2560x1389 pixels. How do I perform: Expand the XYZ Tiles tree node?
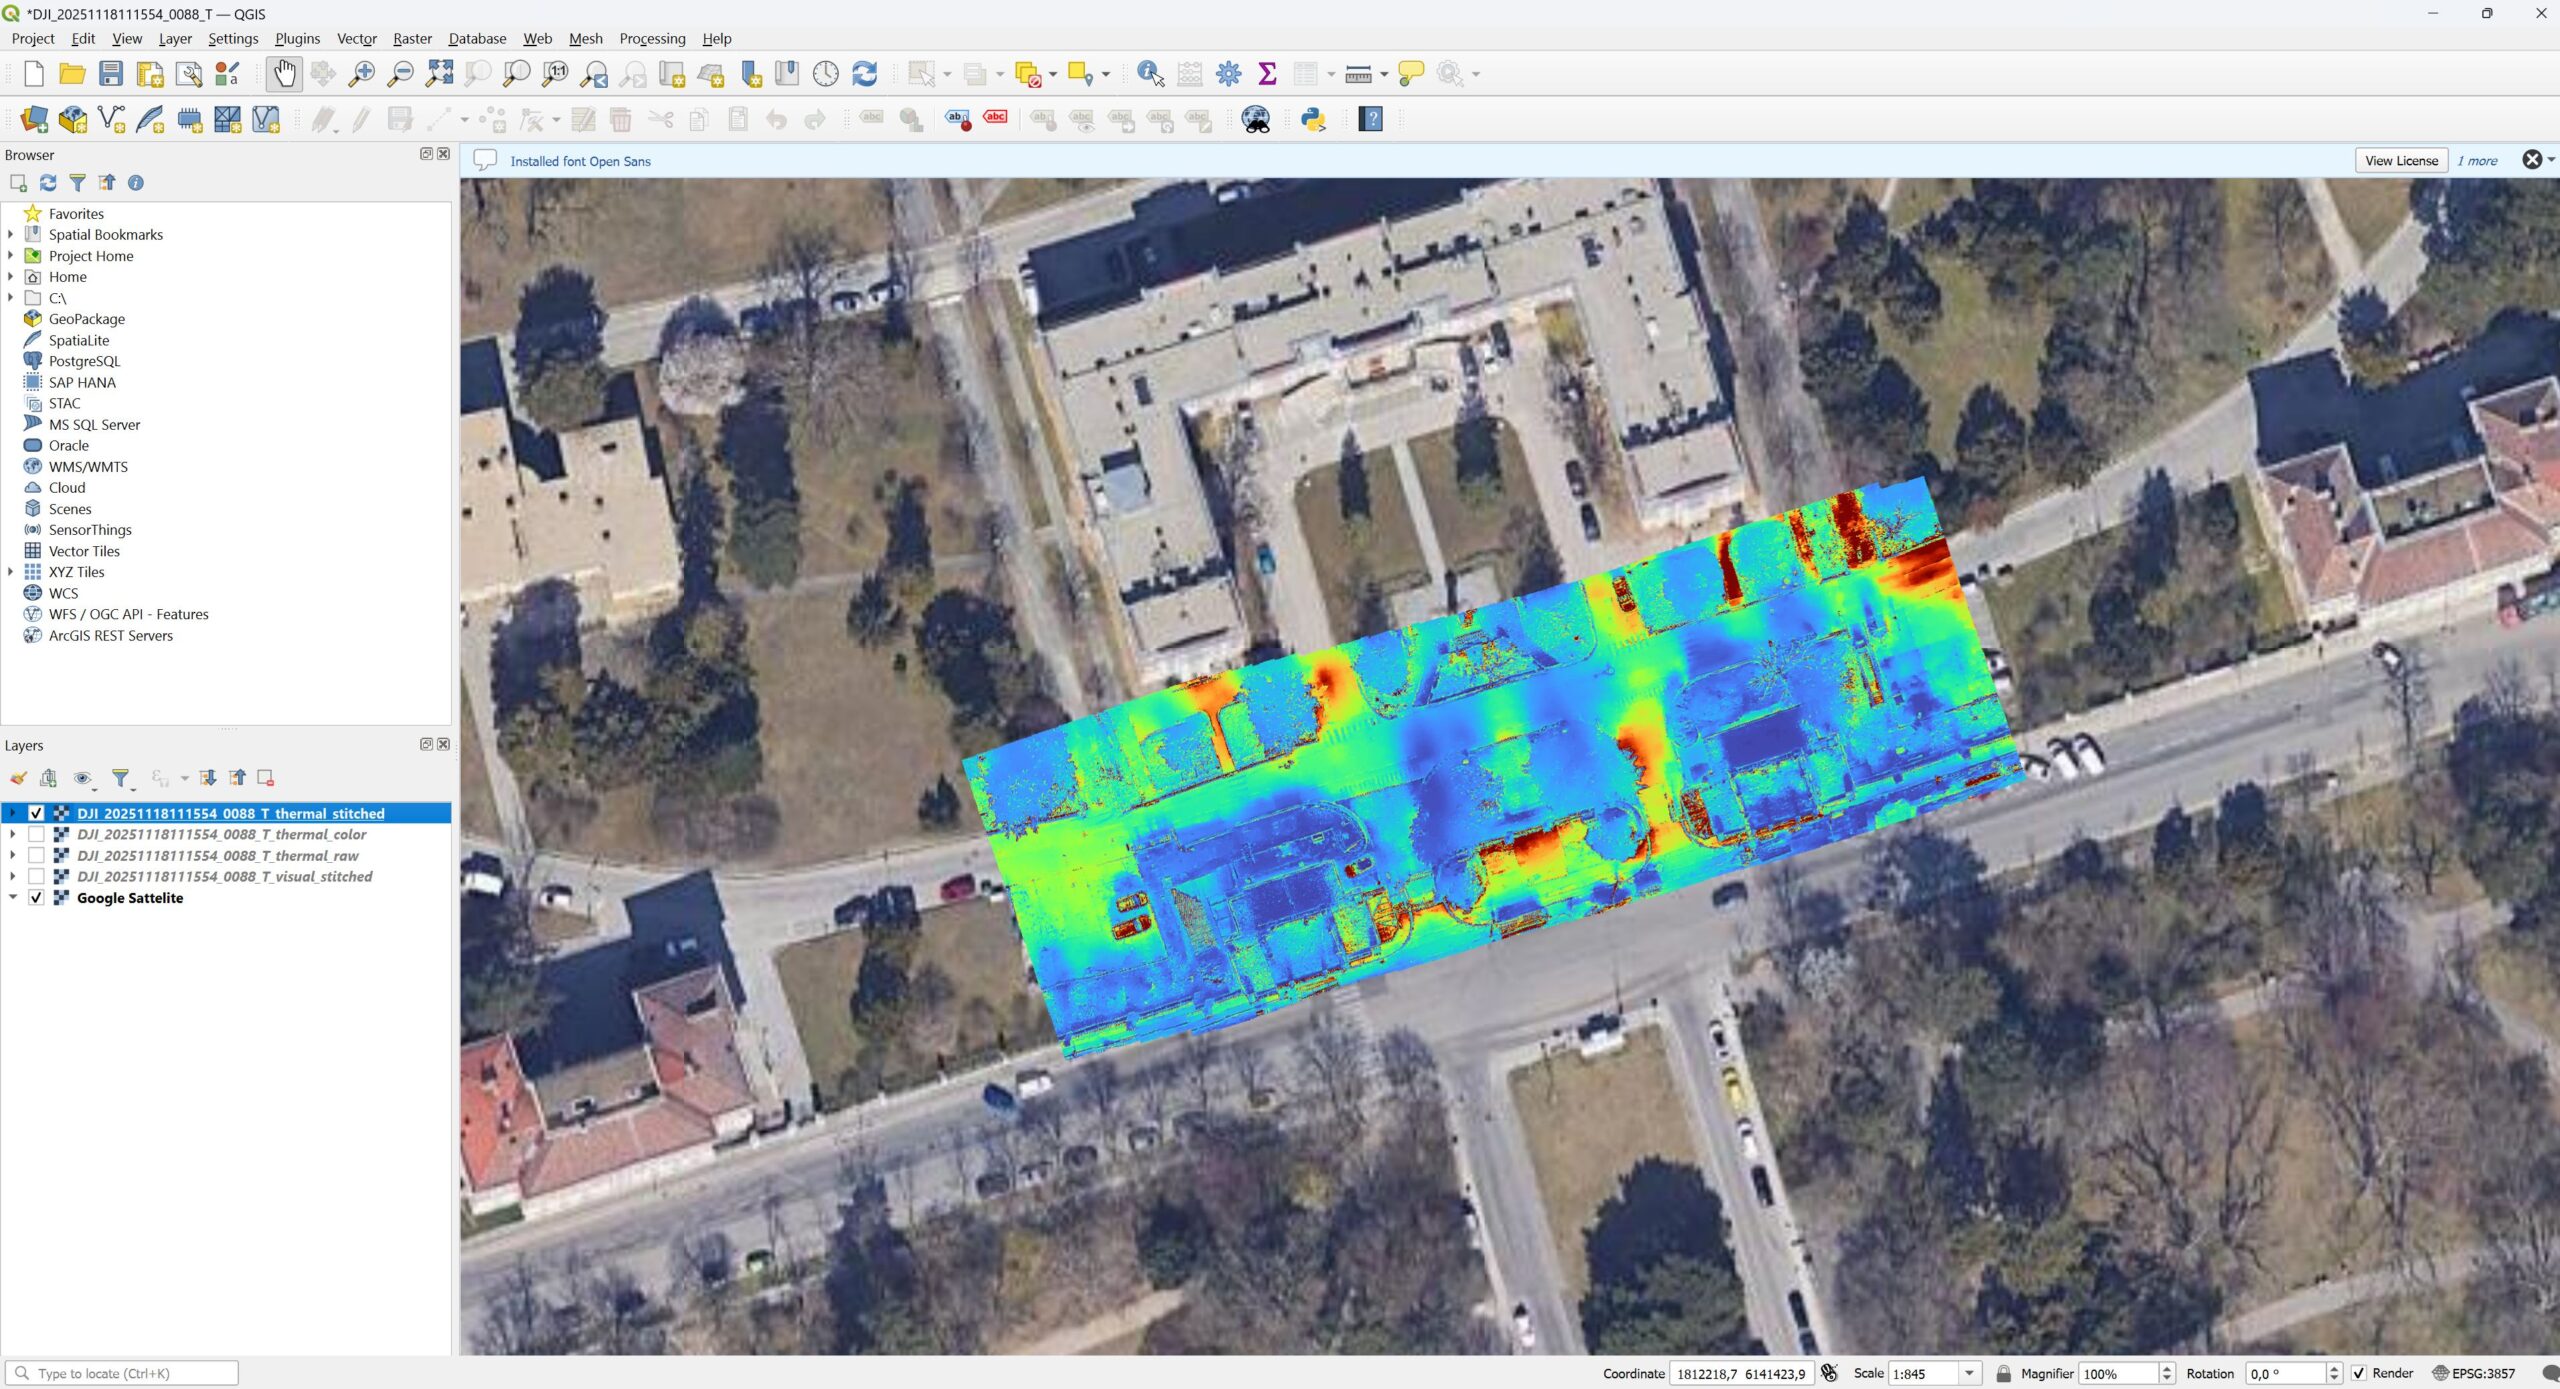point(11,572)
